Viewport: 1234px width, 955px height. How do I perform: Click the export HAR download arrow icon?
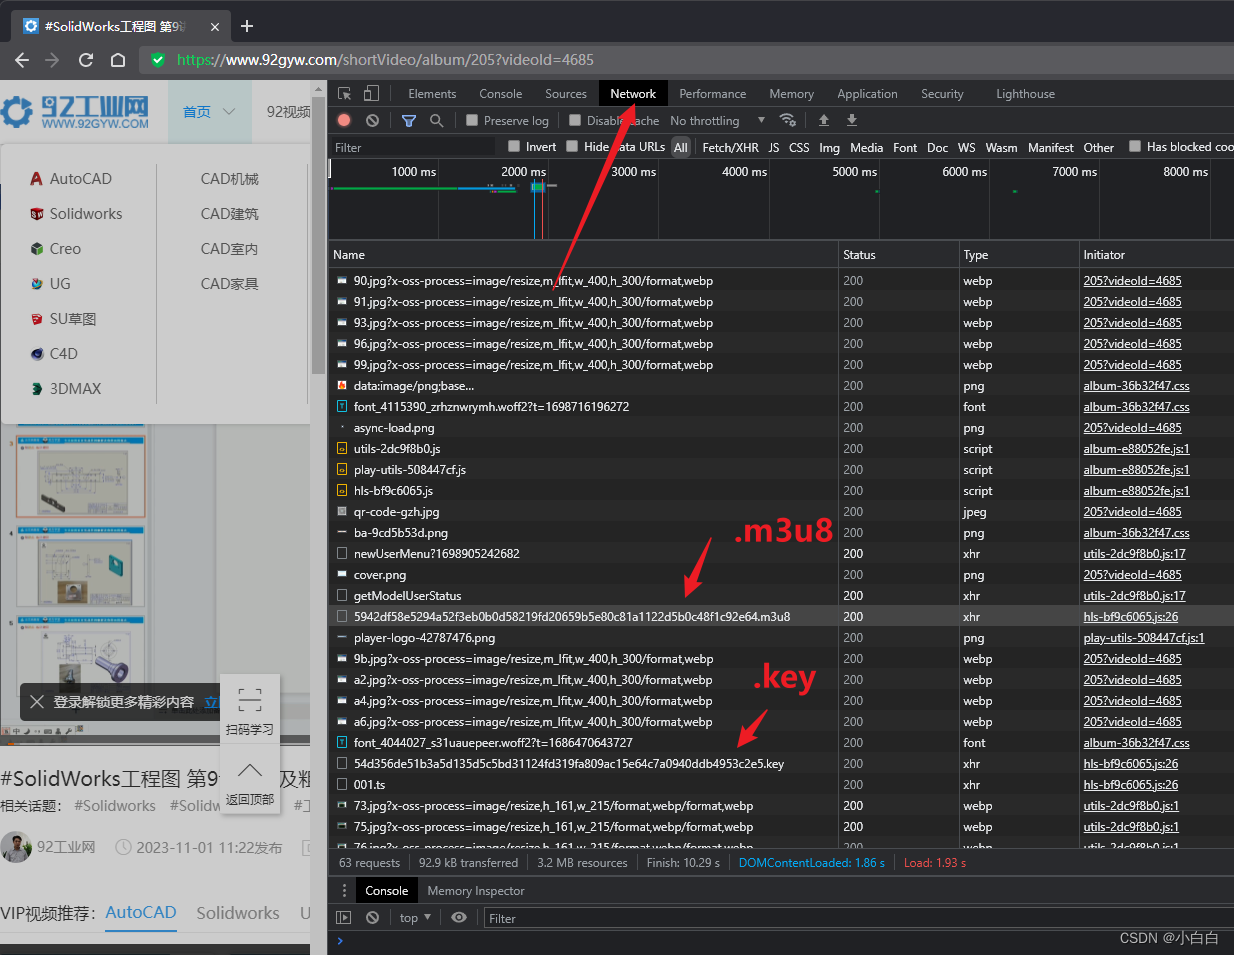852,120
